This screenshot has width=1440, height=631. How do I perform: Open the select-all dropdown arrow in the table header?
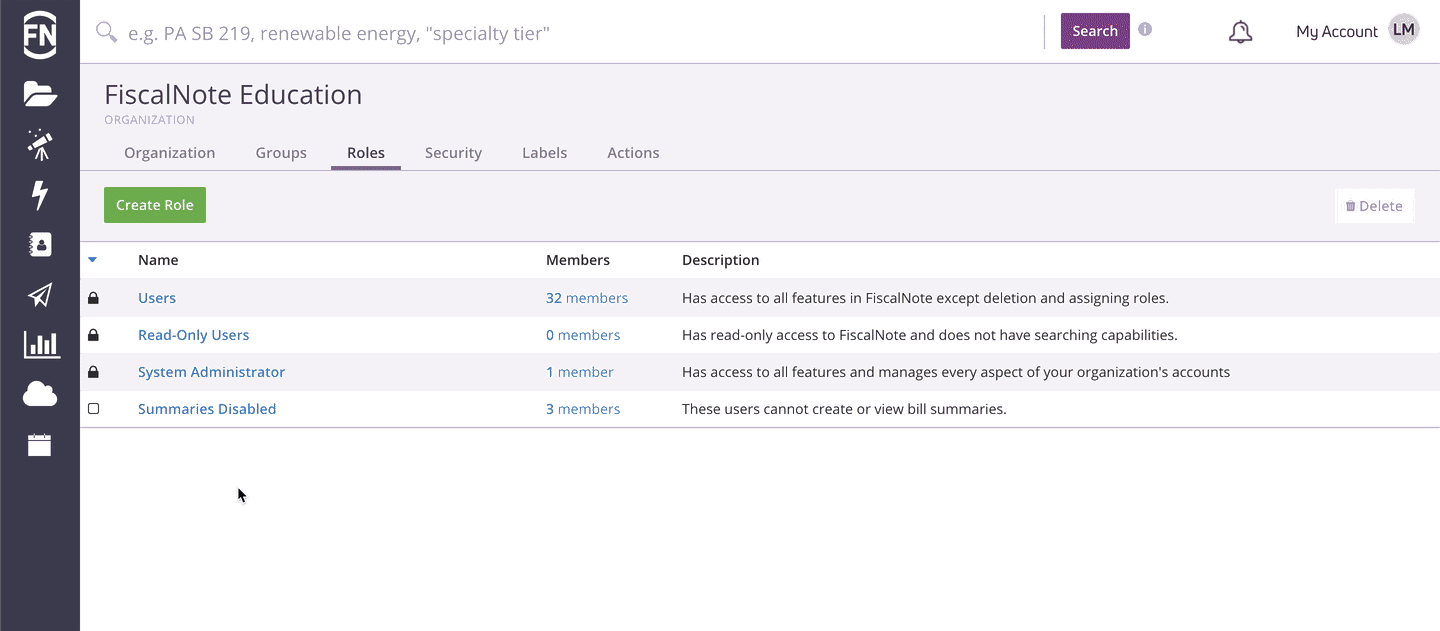[x=92, y=260]
